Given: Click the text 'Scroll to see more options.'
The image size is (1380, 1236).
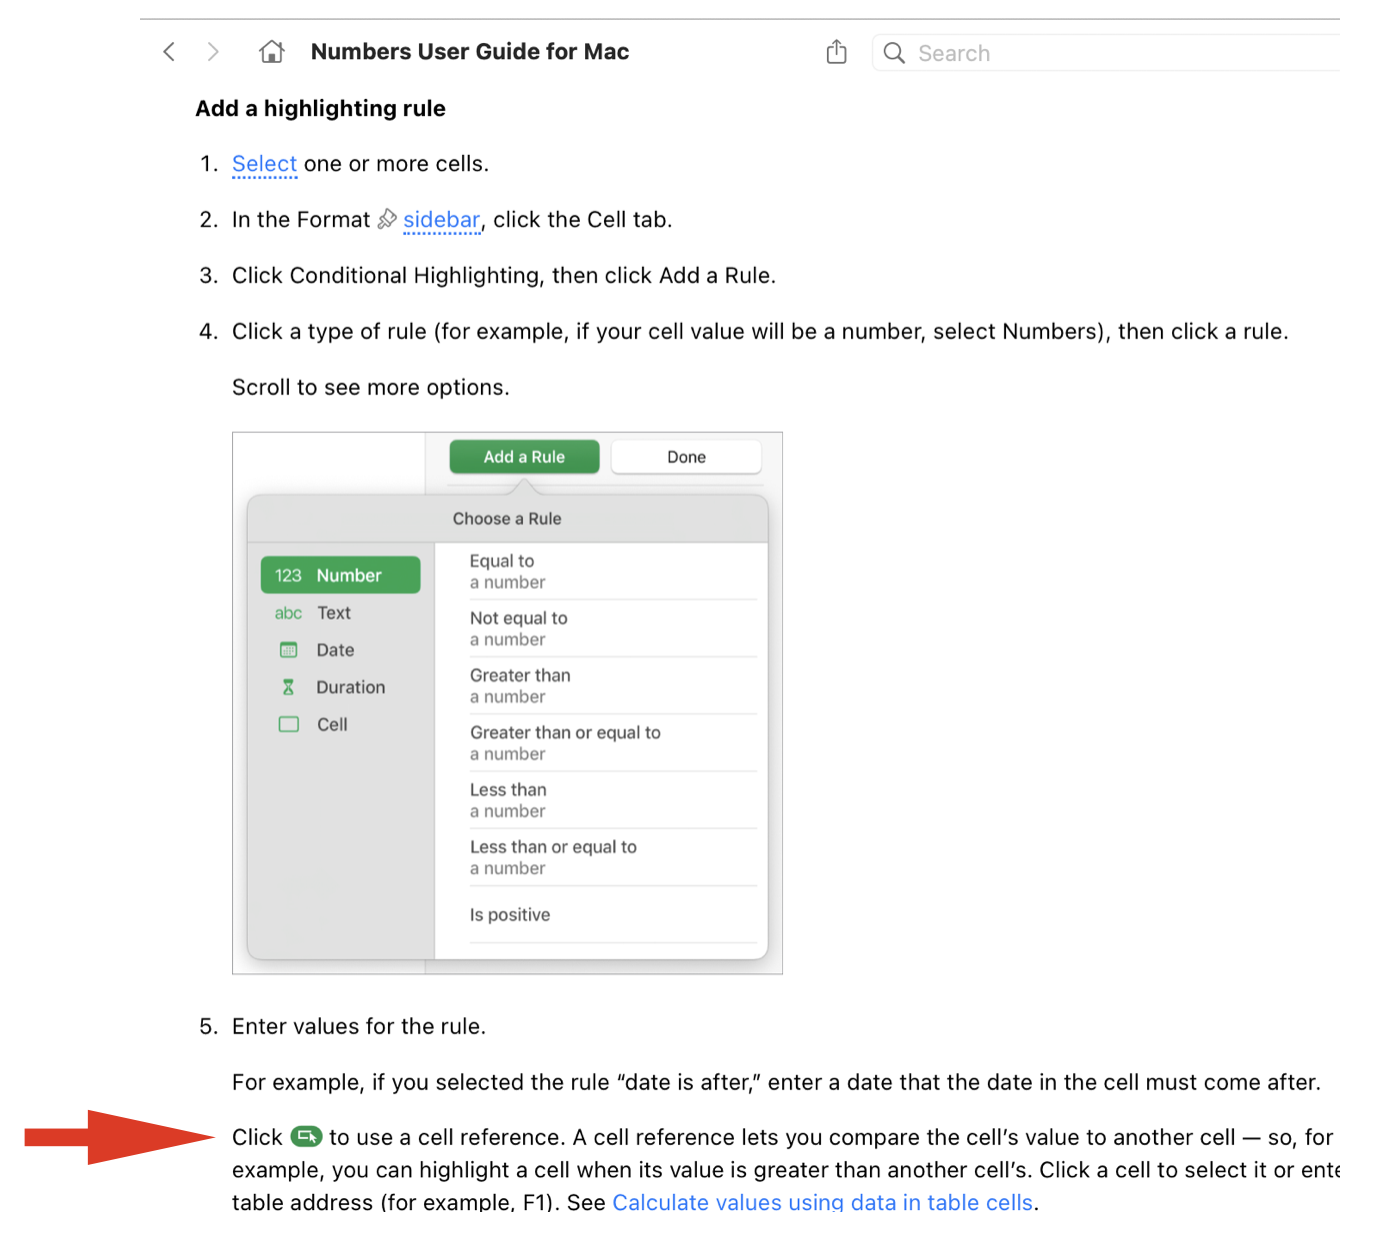Looking at the screenshot, I should (371, 387).
